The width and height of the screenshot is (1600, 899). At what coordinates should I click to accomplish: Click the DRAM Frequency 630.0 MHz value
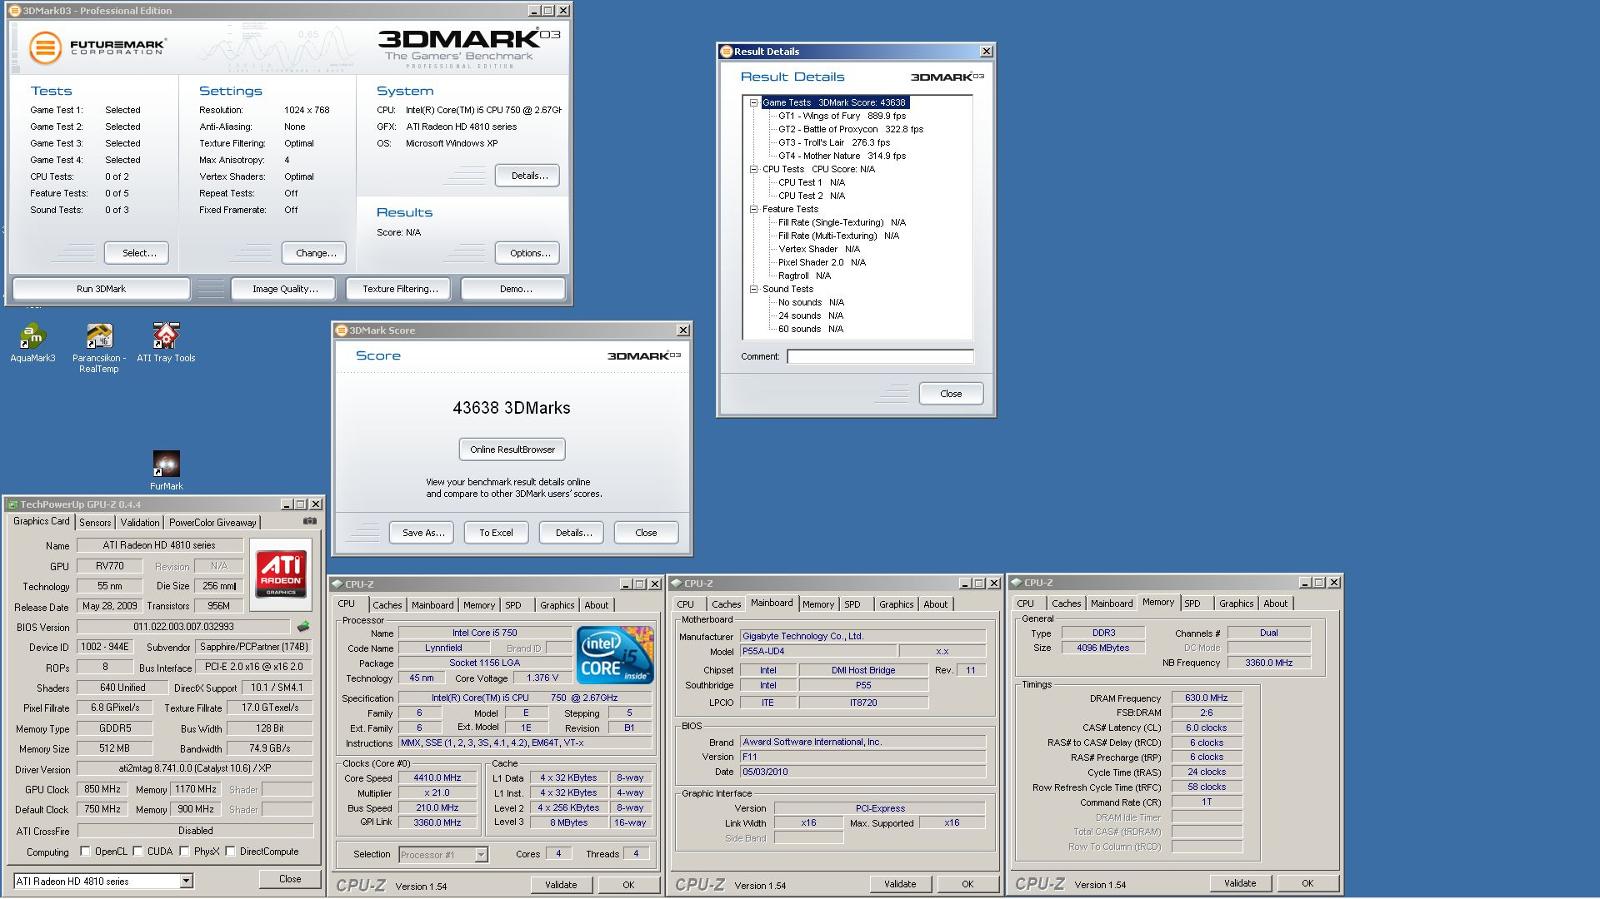[1206, 698]
